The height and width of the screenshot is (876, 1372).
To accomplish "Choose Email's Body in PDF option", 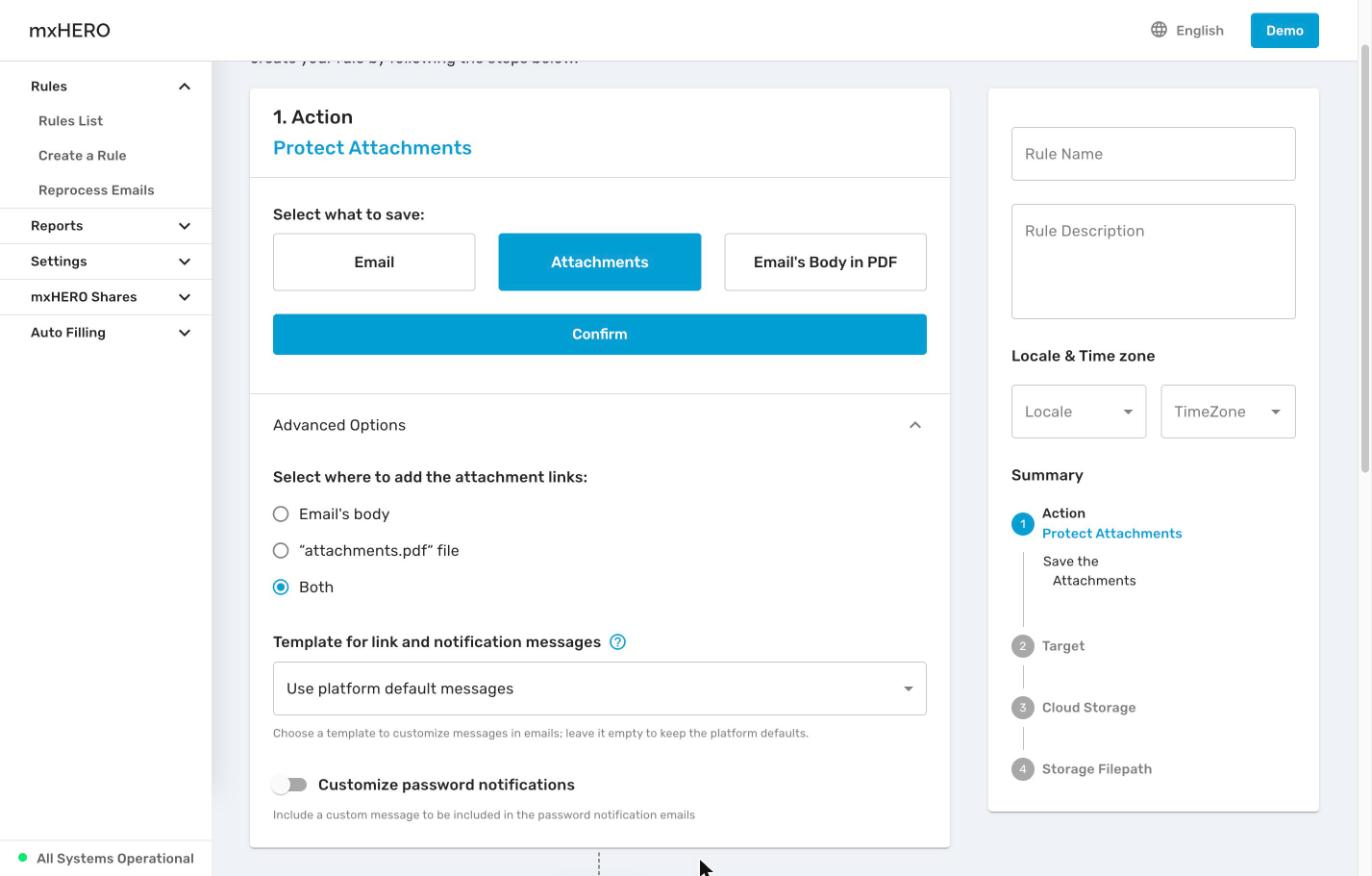I will coord(825,262).
